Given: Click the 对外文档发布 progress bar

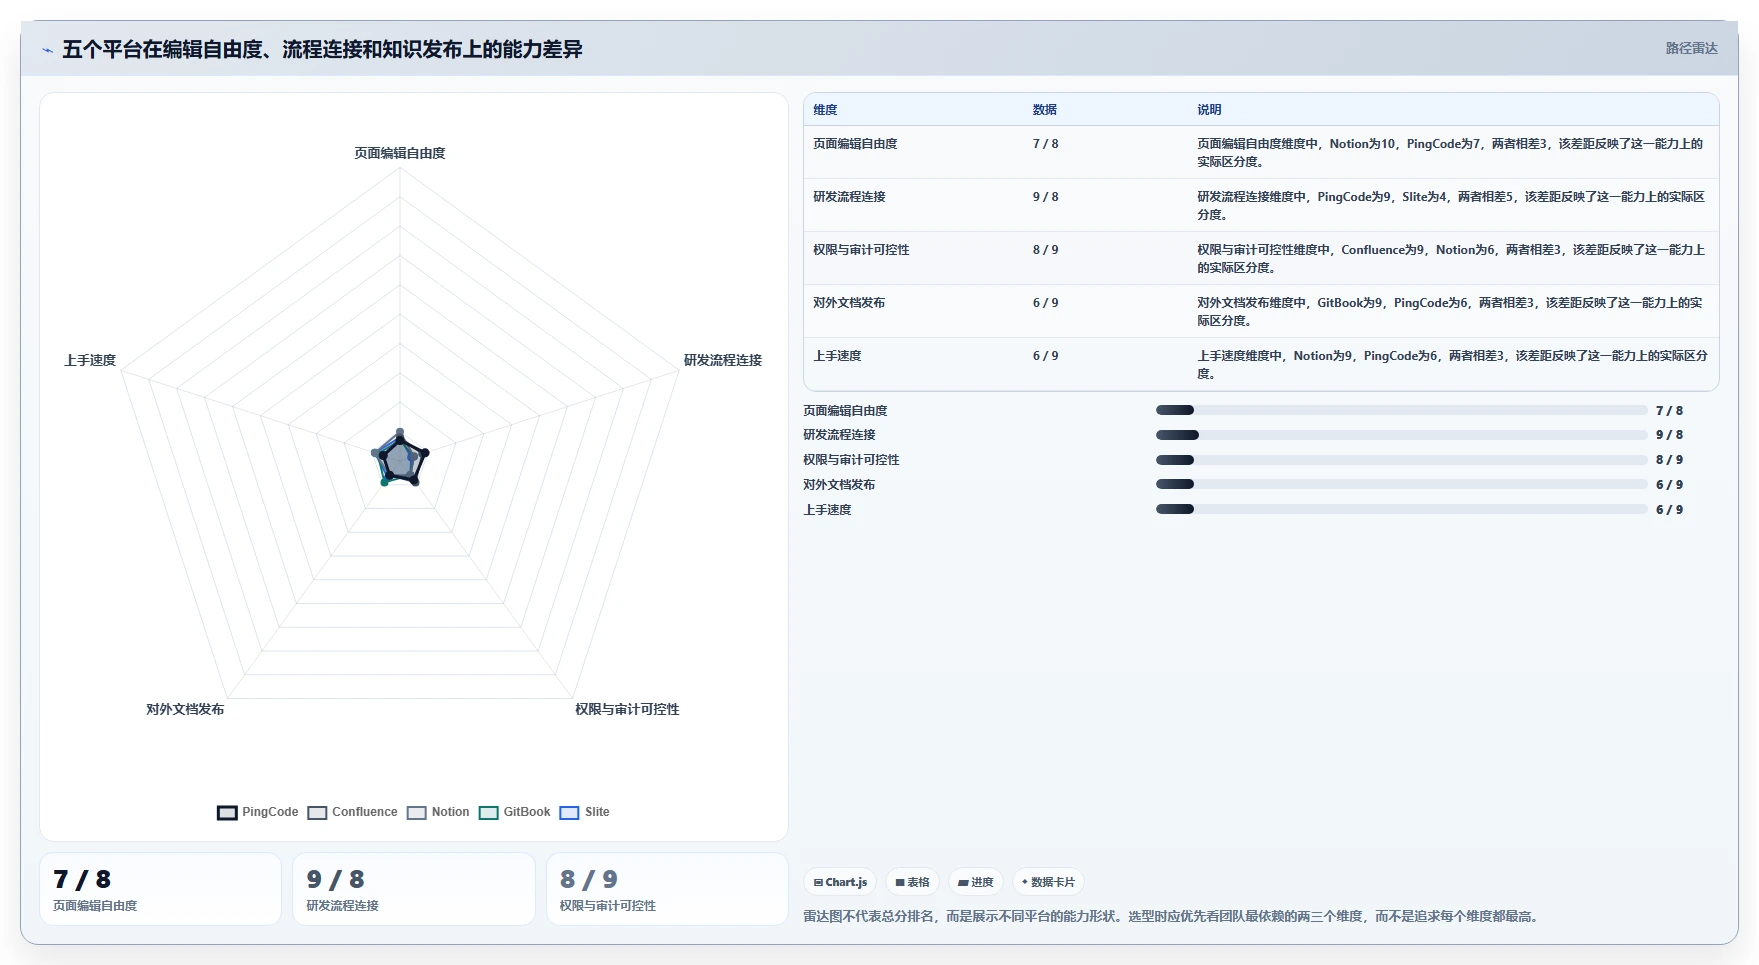Looking at the screenshot, I should point(1401,484).
